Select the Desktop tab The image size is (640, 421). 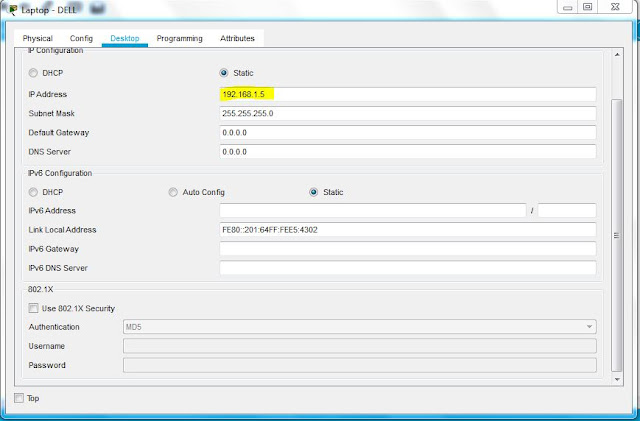[x=124, y=38]
